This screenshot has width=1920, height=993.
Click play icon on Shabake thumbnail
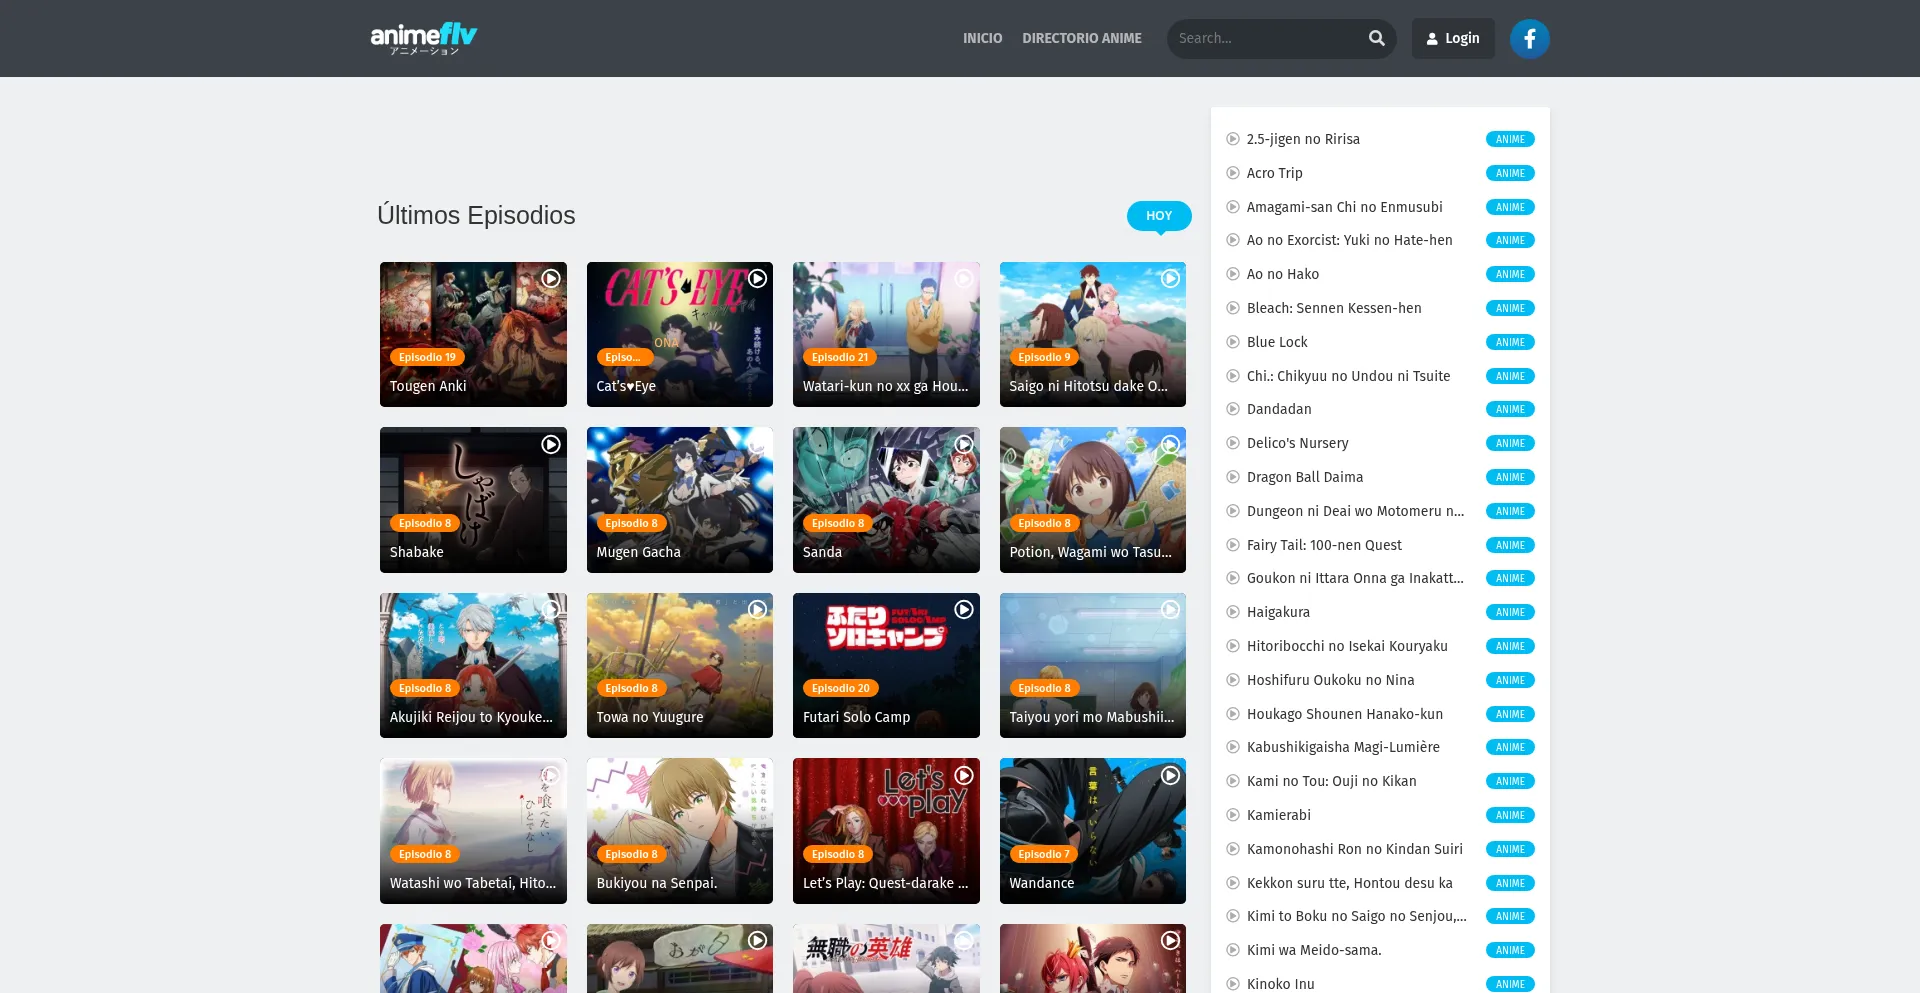coord(551,444)
